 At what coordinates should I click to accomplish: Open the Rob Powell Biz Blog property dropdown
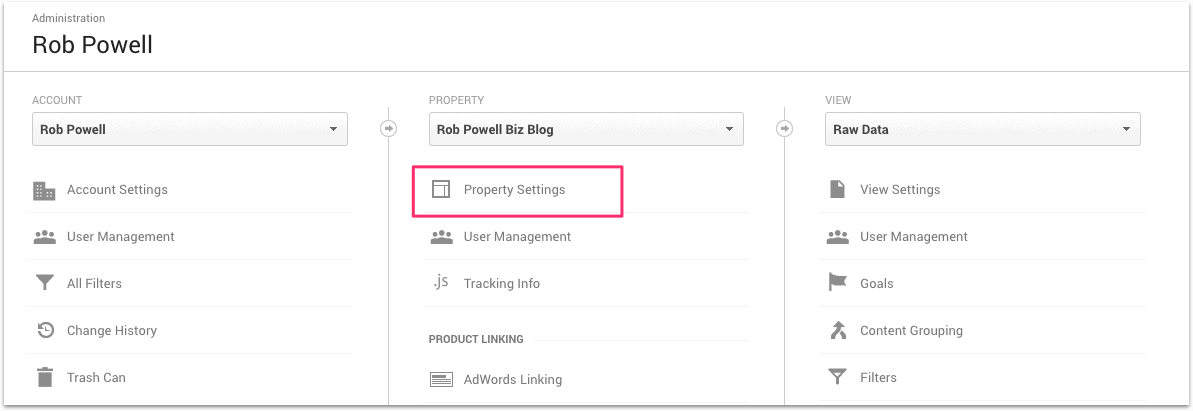tap(586, 129)
